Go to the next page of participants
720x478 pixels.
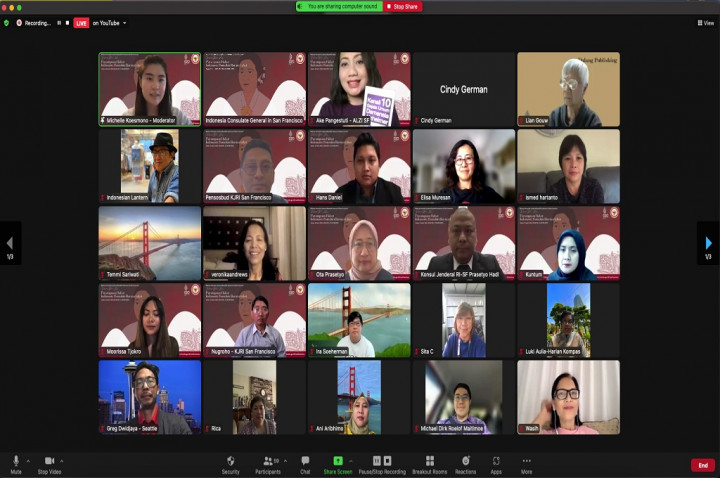[708, 243]
